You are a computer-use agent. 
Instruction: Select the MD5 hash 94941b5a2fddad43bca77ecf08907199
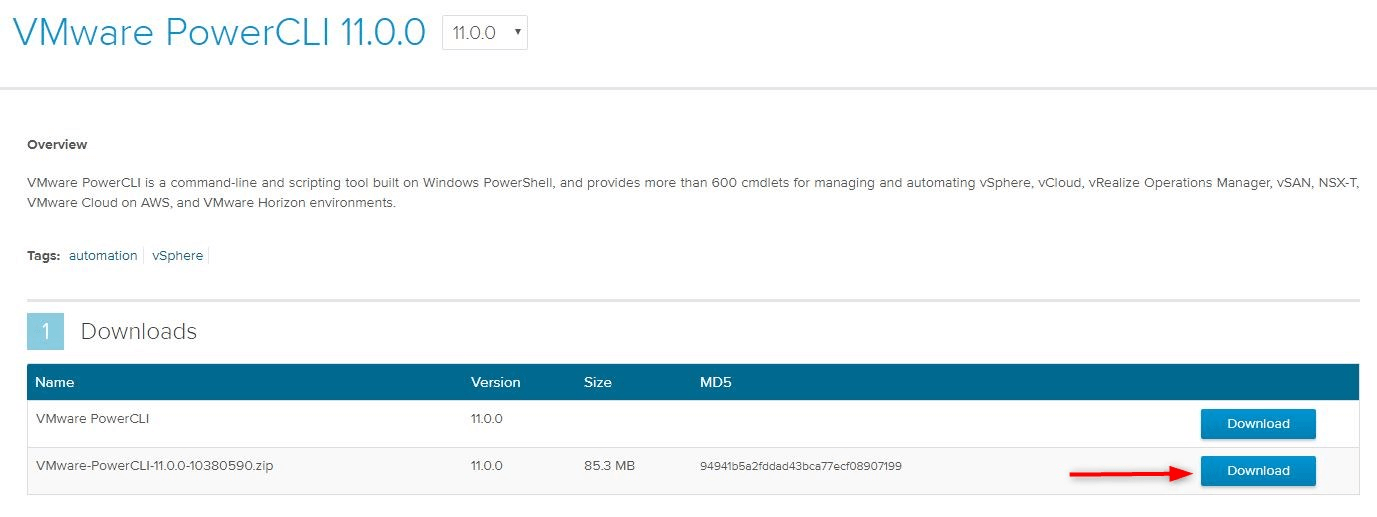[x=801, y=466]
